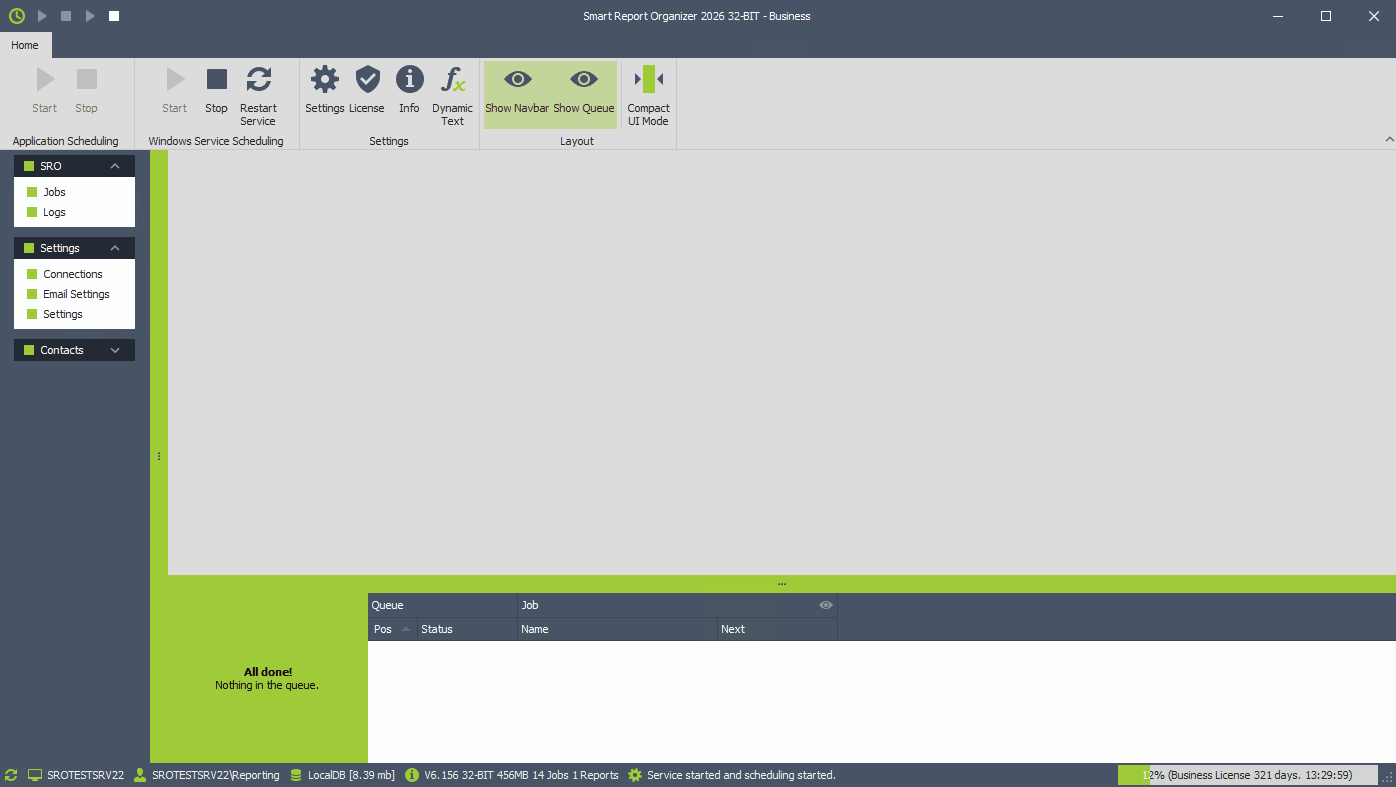The width and height of the screenshot is (1396, 787).
Task: Click the version info icon in the status bar
Action: point(412,775)
